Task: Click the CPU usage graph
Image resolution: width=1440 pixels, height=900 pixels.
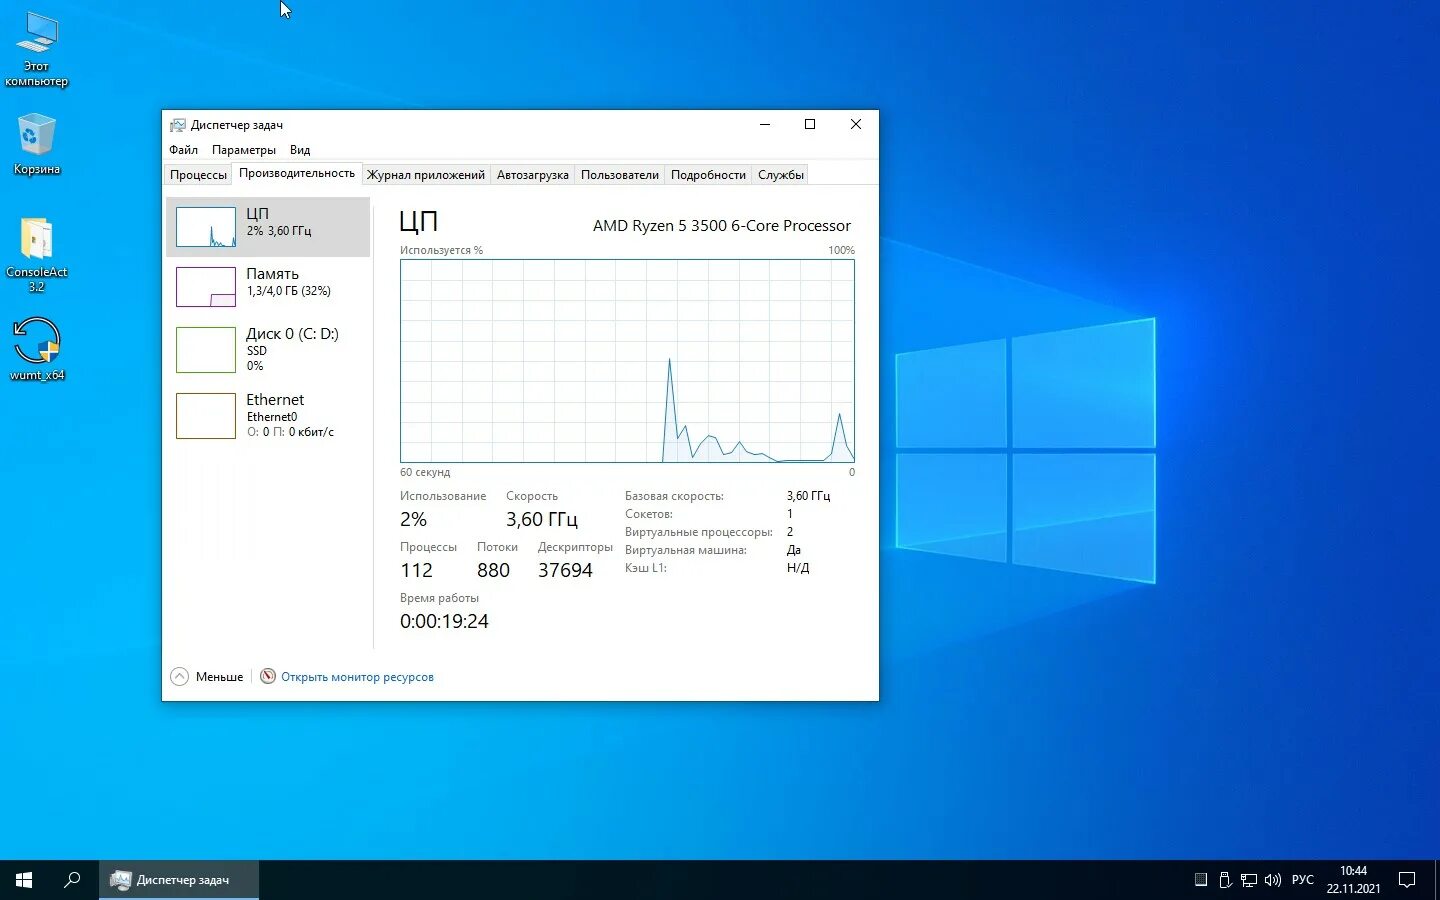Action: point(627,361)
